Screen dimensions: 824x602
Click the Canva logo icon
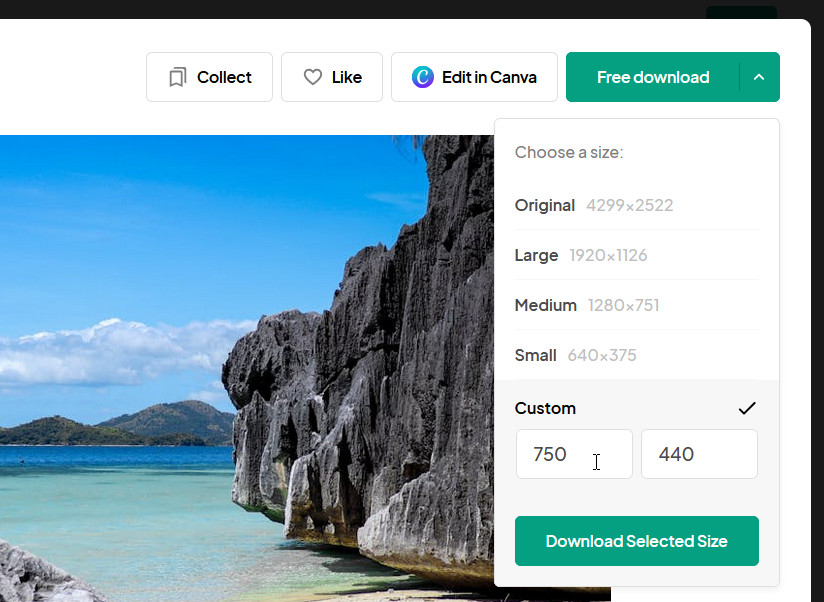coord(423,77)
